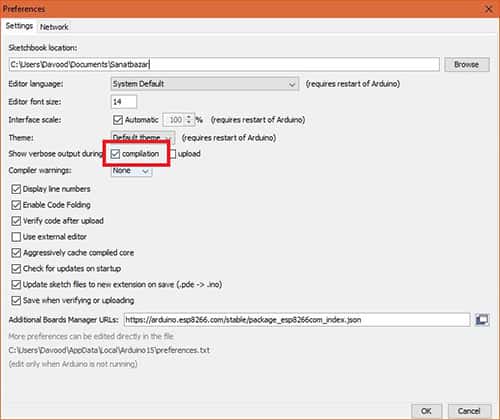Viewport: 500px width, 420px height.
Task: Toggle Aggressively cache compiled core
Action: (x=16, y=253)
